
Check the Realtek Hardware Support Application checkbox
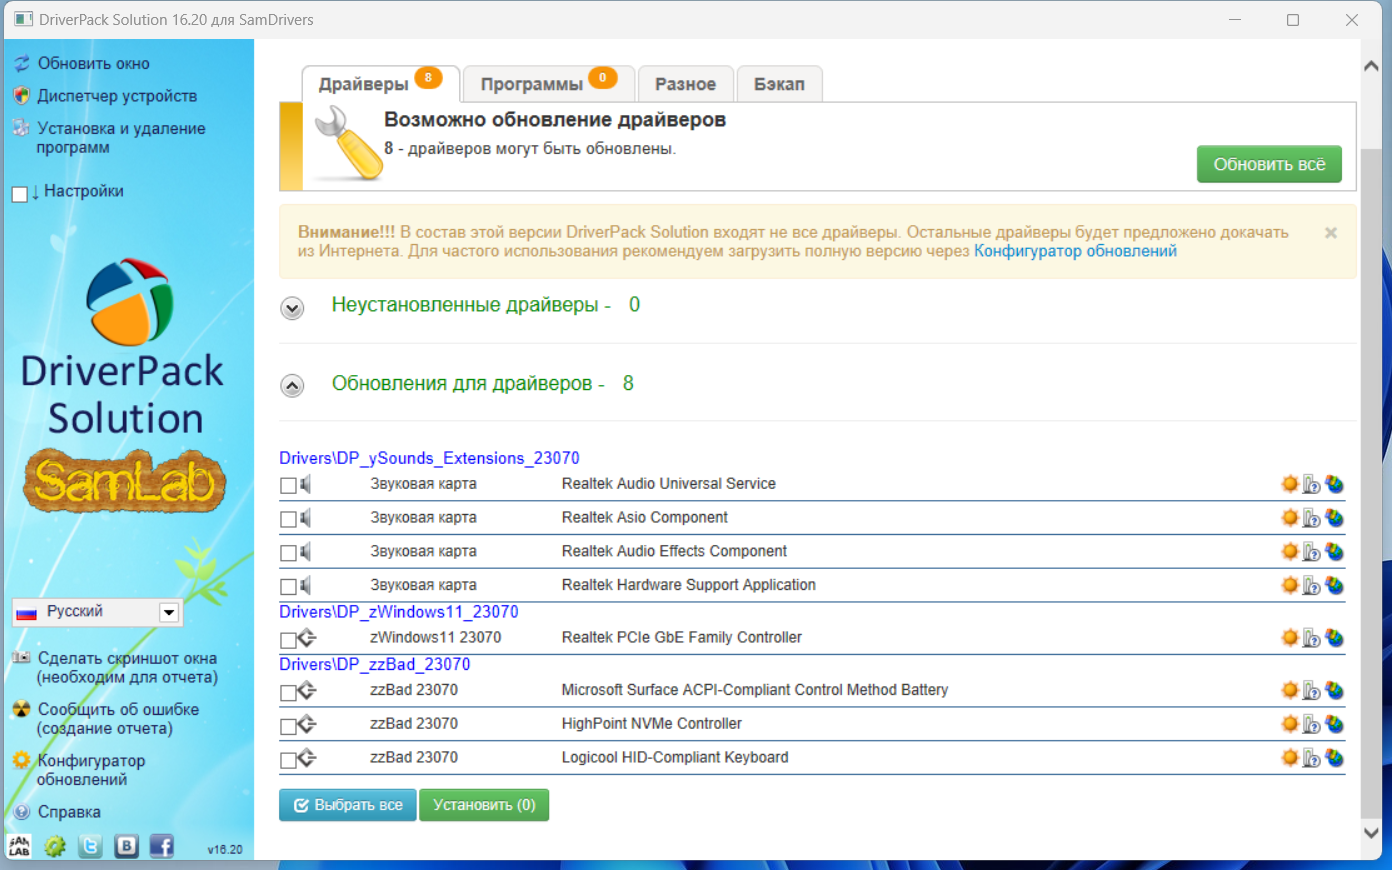pos(288,586)
